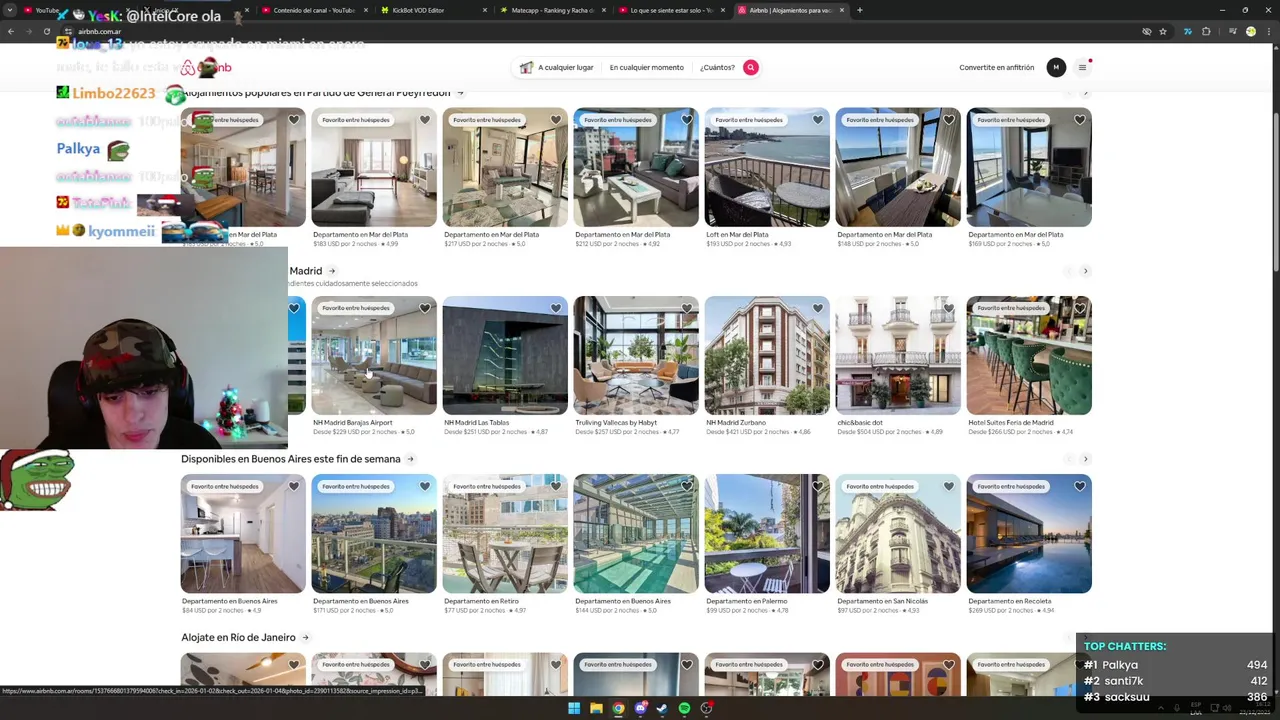
Task: Heart the $183 USD Departamento en Mar del Plata
Action: pyautogui.click(x=425, y=120)
